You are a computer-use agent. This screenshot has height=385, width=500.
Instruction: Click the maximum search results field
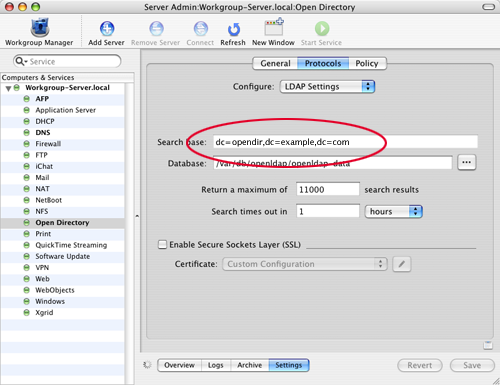328,189
